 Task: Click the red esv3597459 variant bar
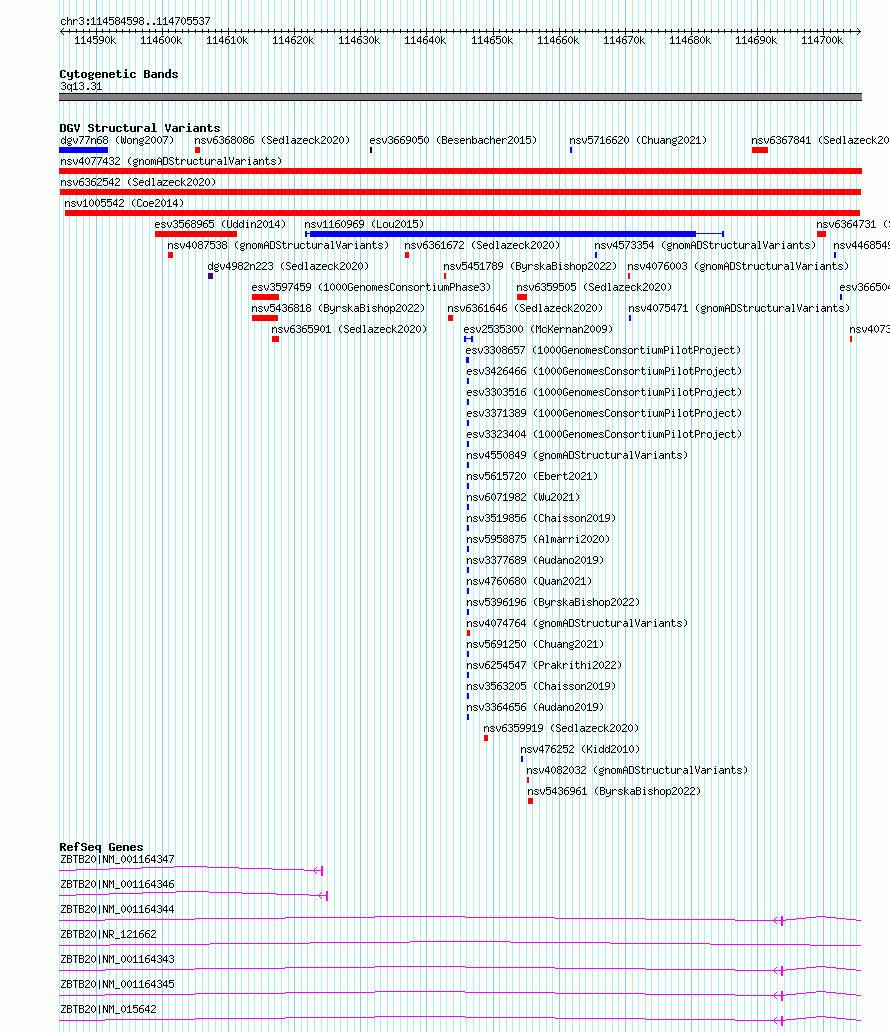pyautogui.click(x=265, y=297)
